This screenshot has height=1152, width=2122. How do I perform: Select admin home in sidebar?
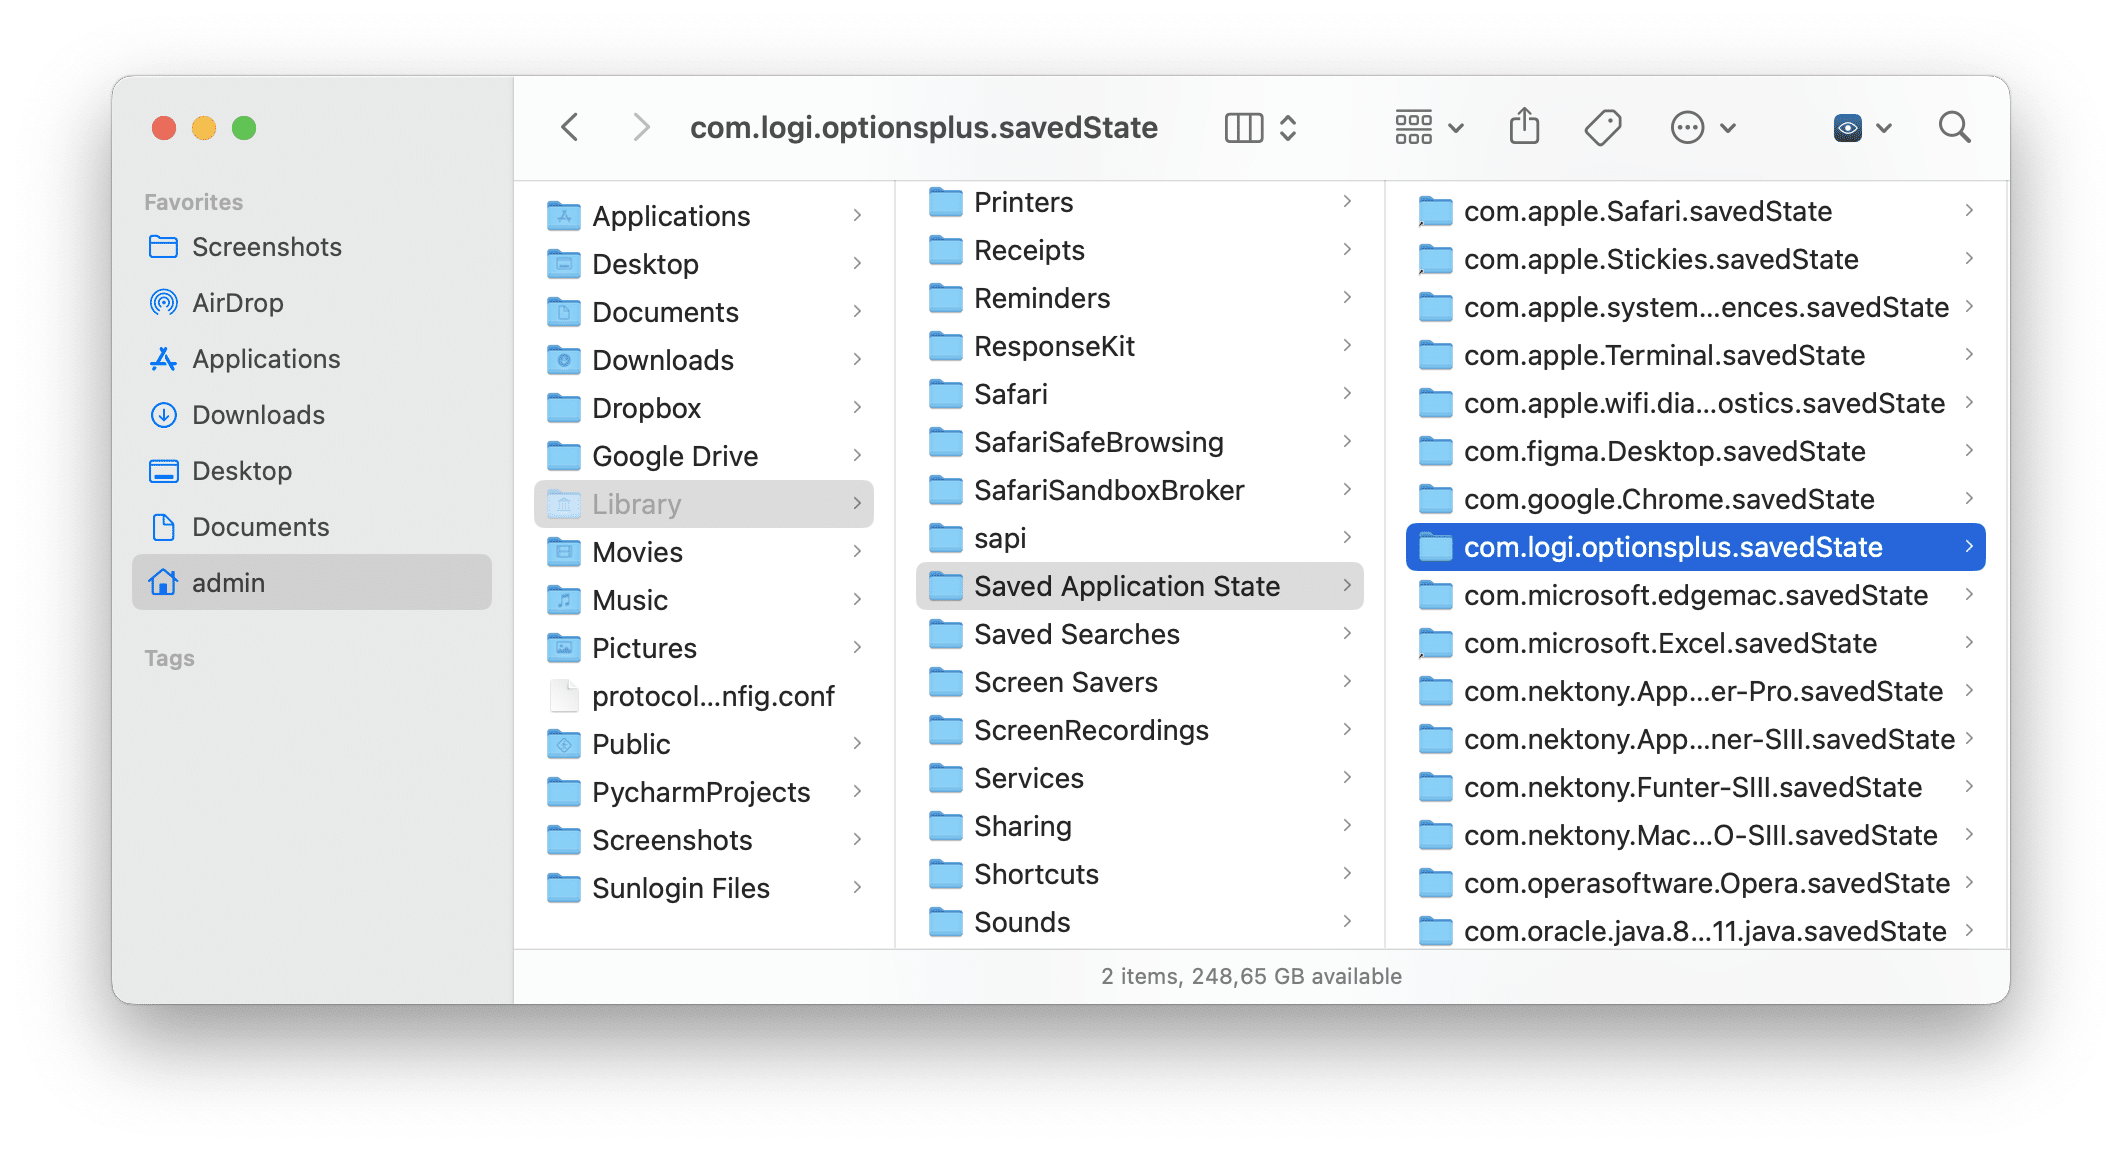[x=312, y=582]
